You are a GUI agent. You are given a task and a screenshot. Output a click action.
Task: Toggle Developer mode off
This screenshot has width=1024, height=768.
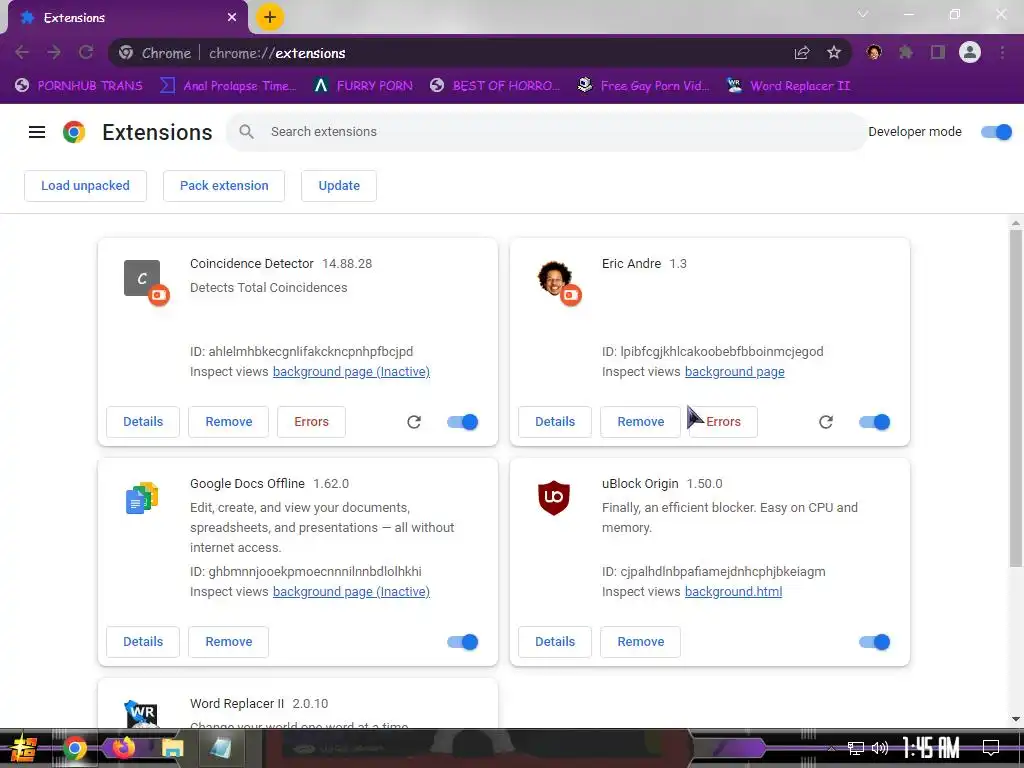(997, 132)
